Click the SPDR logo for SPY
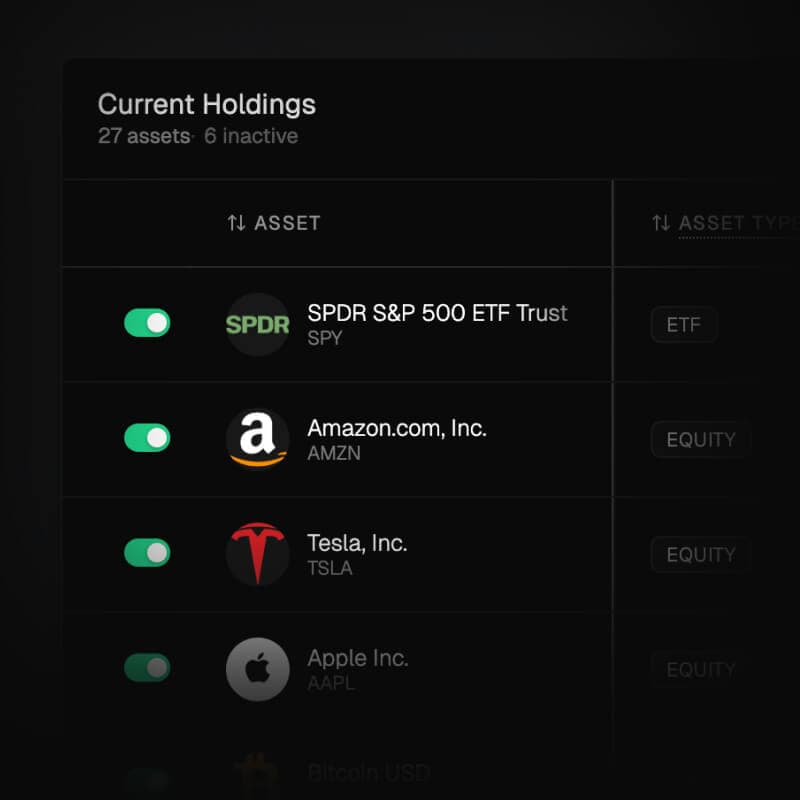Screen dimensions: 800x800 257,325
